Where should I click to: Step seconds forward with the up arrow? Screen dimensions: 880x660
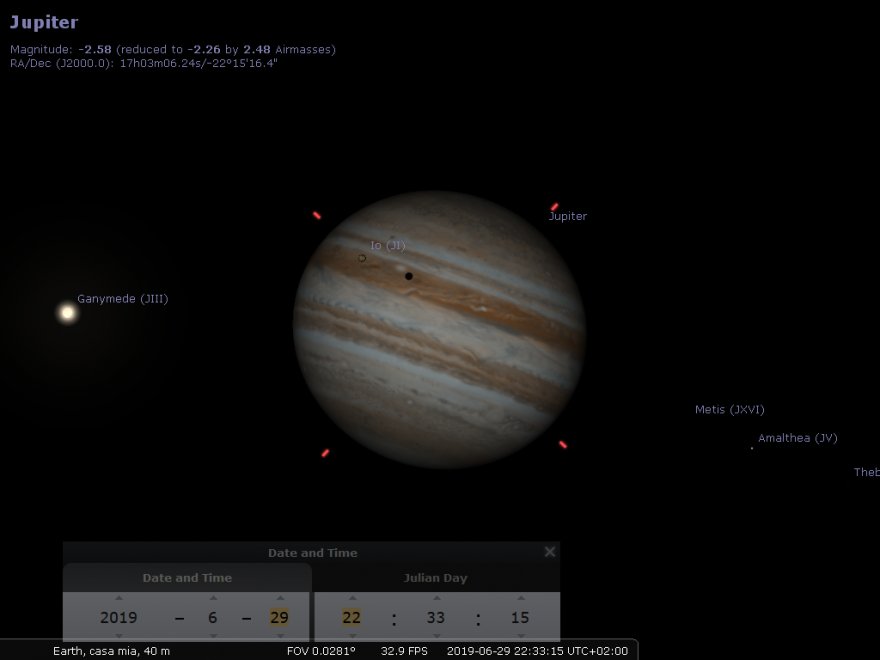[520, 598]
